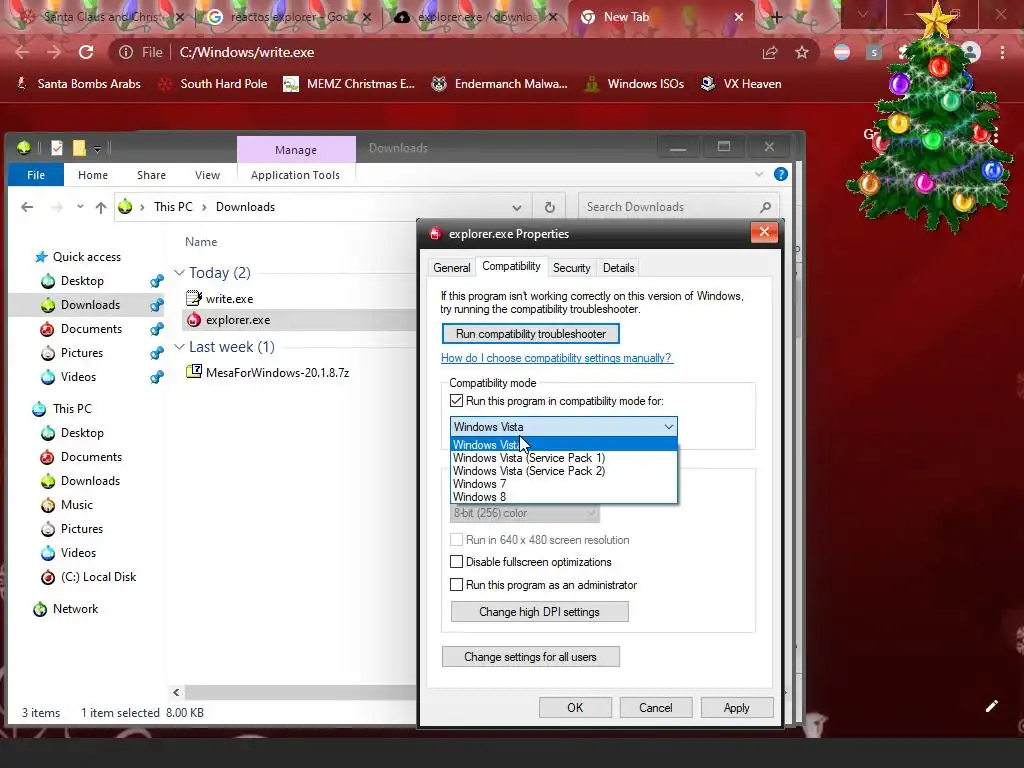Select MesaForWindows-20.1.8.7z file
1024x768 pixels.
pos(277,373)
